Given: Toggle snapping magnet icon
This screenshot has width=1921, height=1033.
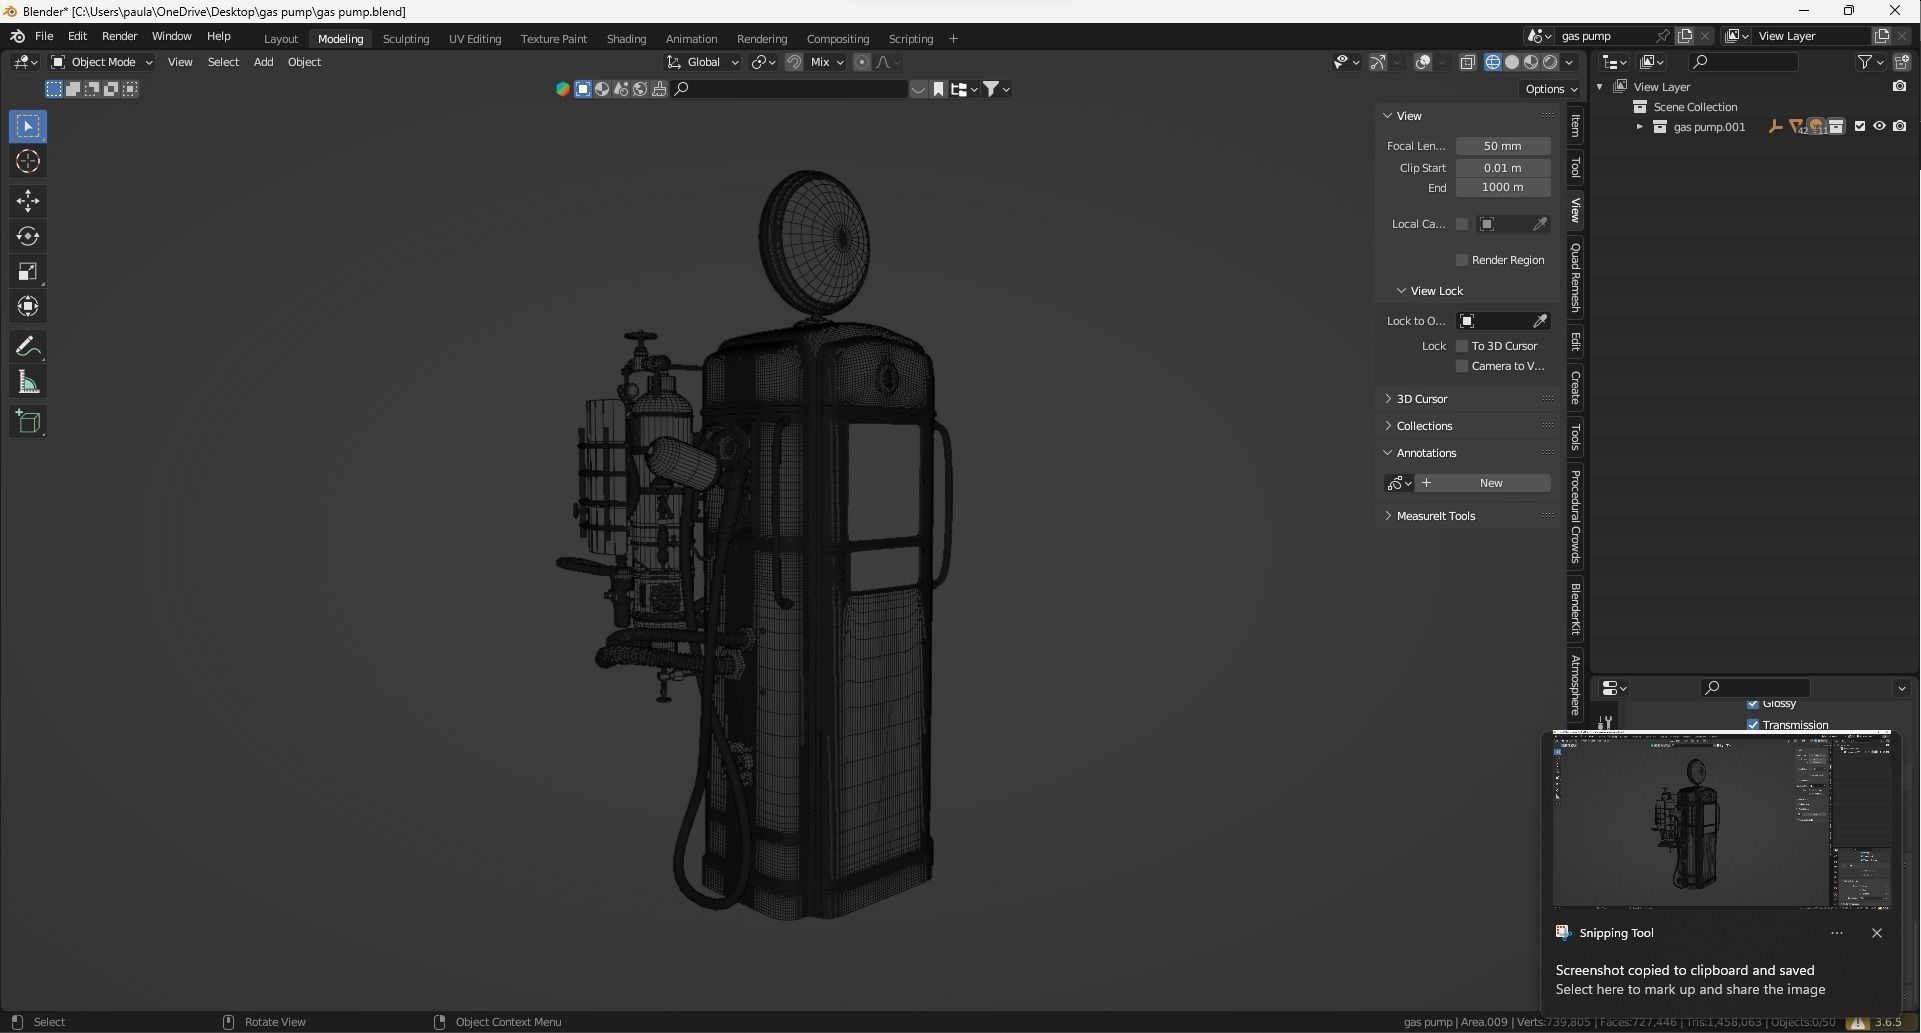Looking at the screenshot, I should tap(794, 62).
